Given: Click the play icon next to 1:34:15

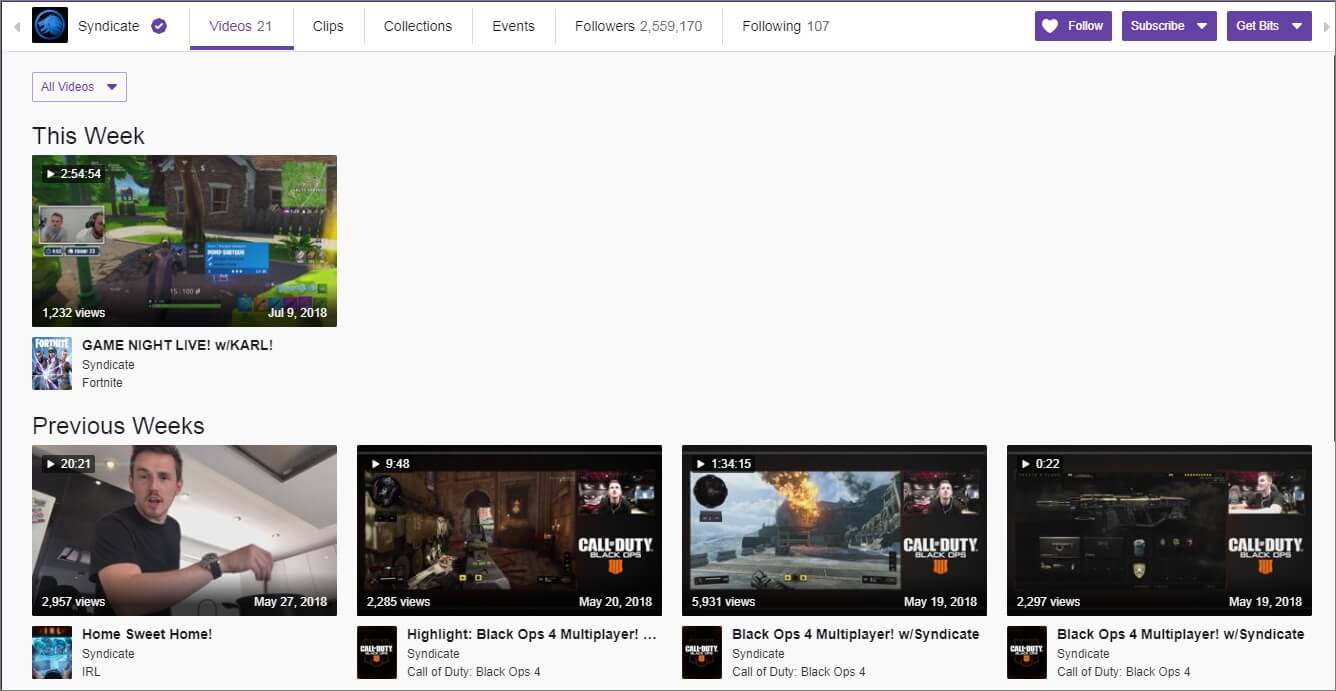Looking at the screenshot, I should point(700,464).
